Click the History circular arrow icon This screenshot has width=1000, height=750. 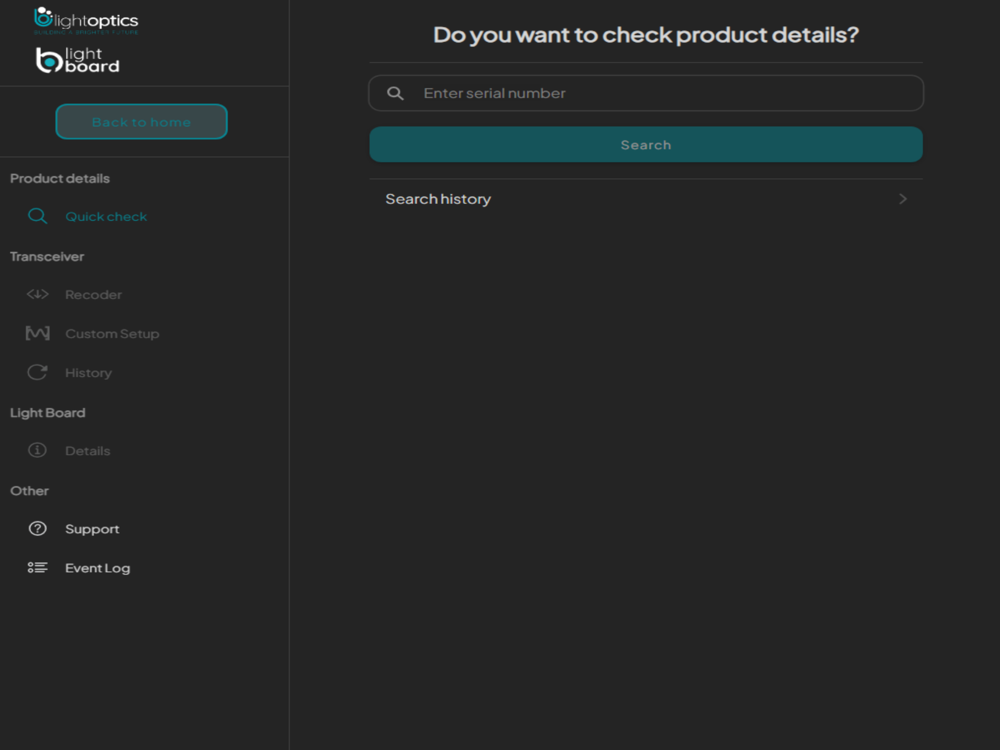click(37, 373)
